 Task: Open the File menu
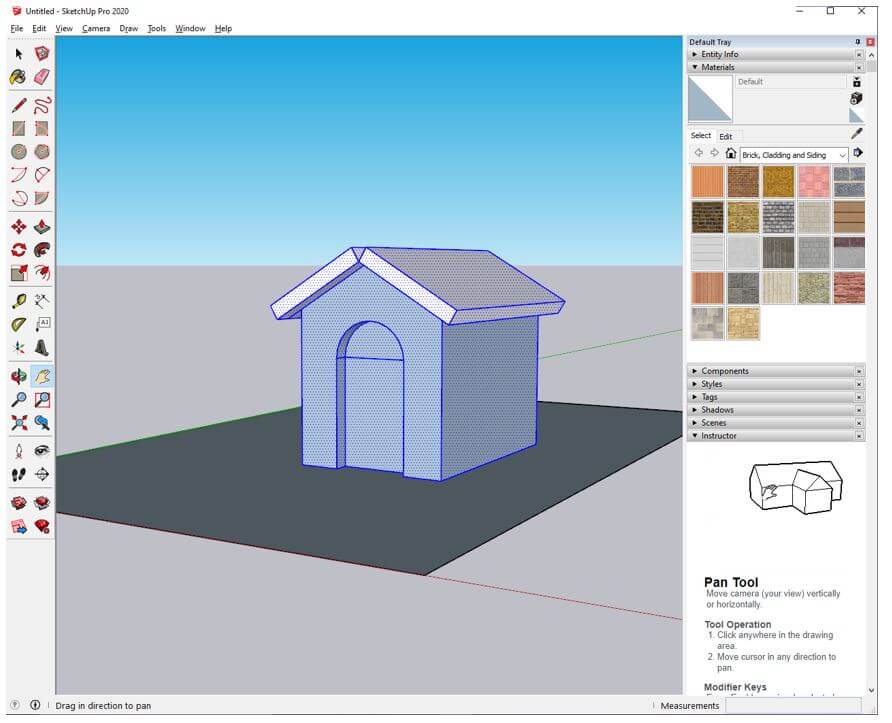point(16,28)
